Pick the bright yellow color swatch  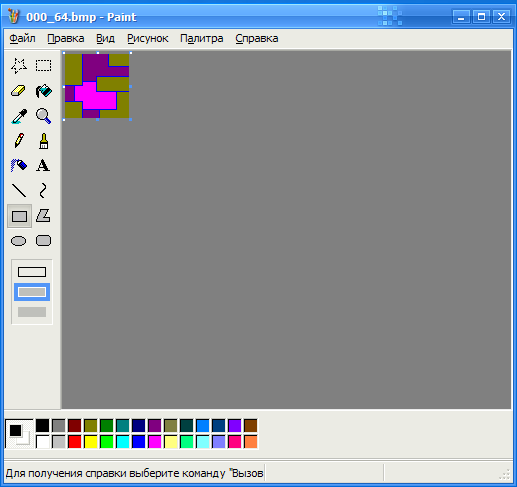91,442
